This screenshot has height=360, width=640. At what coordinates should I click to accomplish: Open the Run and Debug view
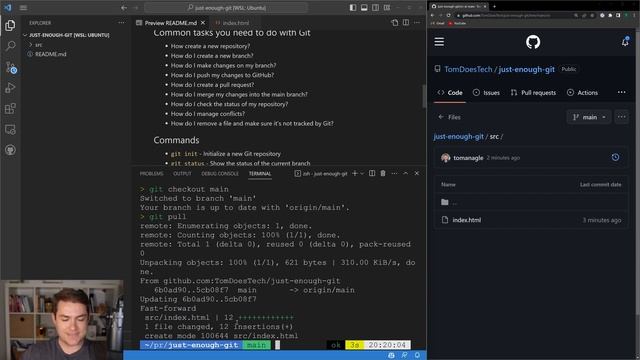click(x=10, y=88)
